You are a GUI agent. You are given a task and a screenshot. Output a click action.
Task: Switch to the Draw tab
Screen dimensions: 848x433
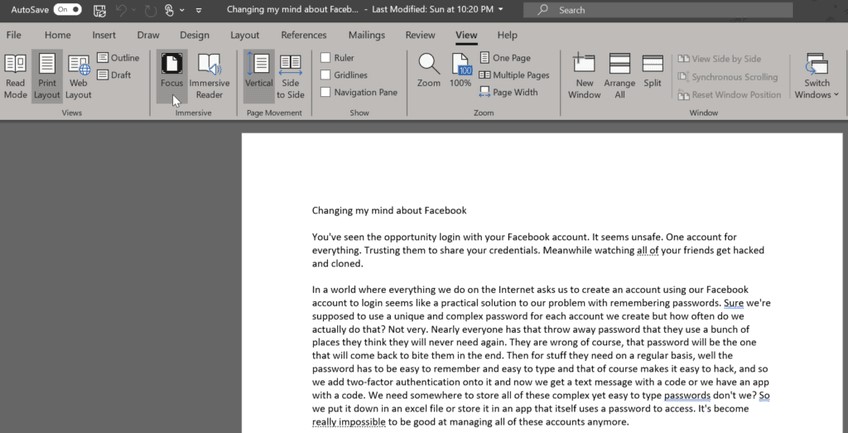point(148,35)
